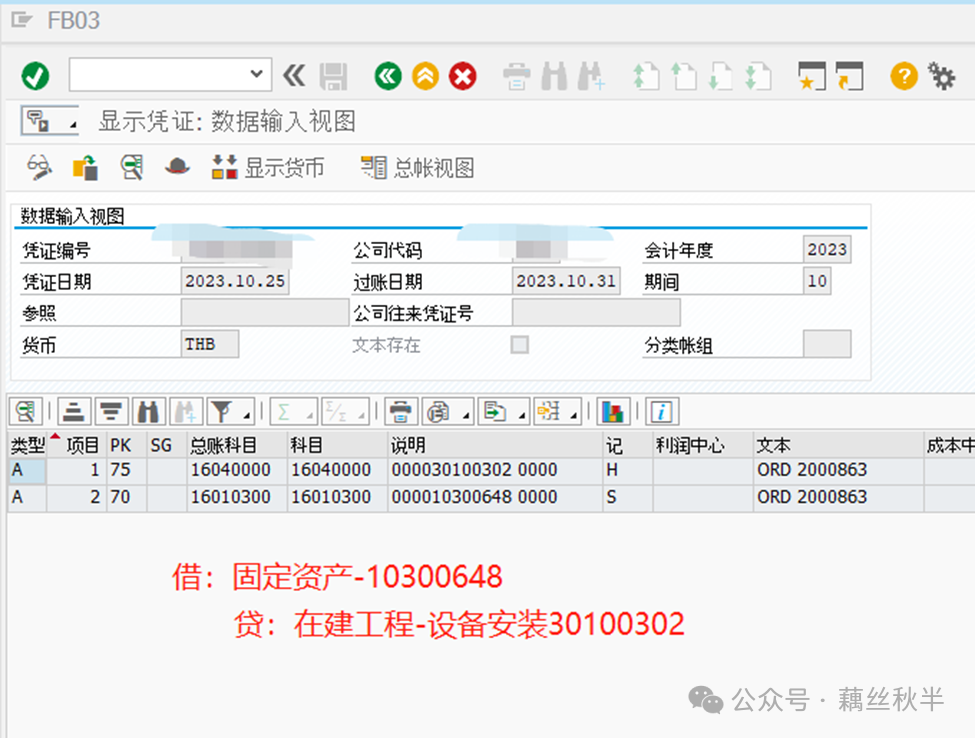This screenshot has width=975, height=738.
Task: Open the filter funnel dropdown arrow
Action: click(x=247, y=415)
